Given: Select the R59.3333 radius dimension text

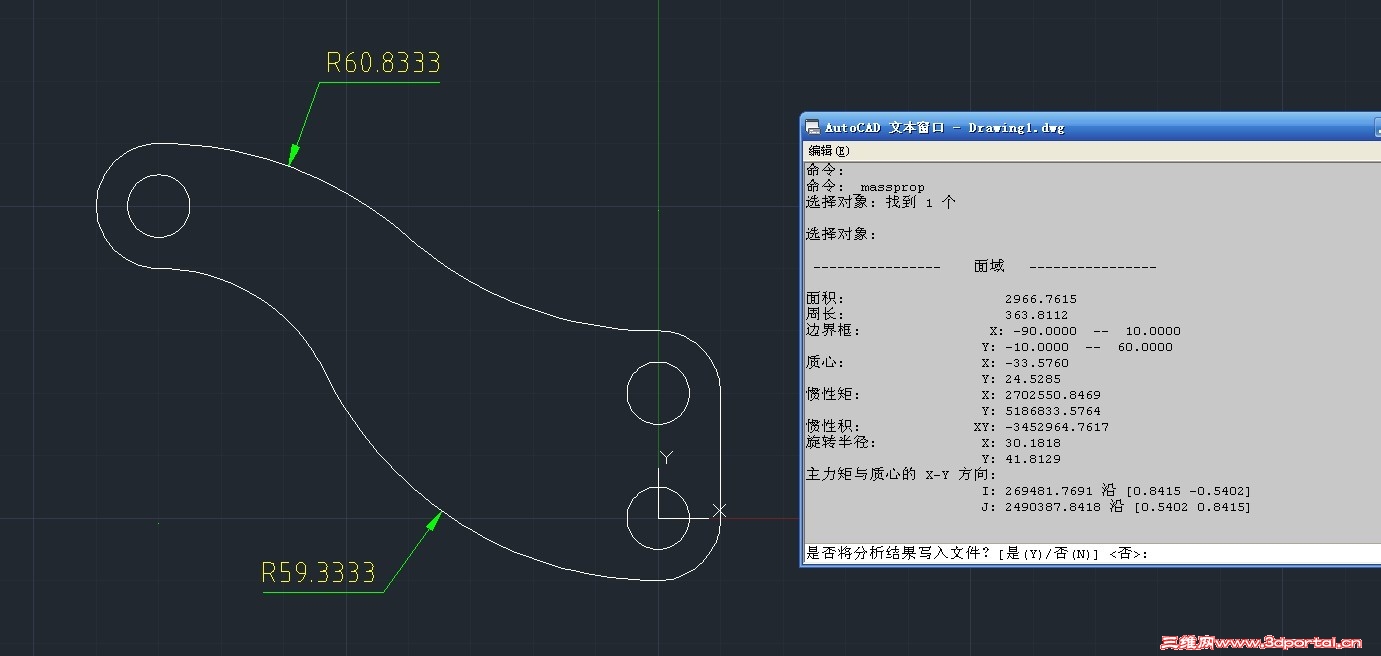Looking at the screenshot, I should click(x=318, y=573).
